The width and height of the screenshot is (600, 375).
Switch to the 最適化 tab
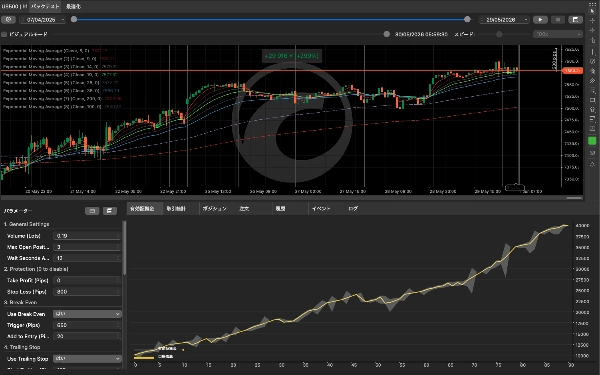(x=73, y=7)
